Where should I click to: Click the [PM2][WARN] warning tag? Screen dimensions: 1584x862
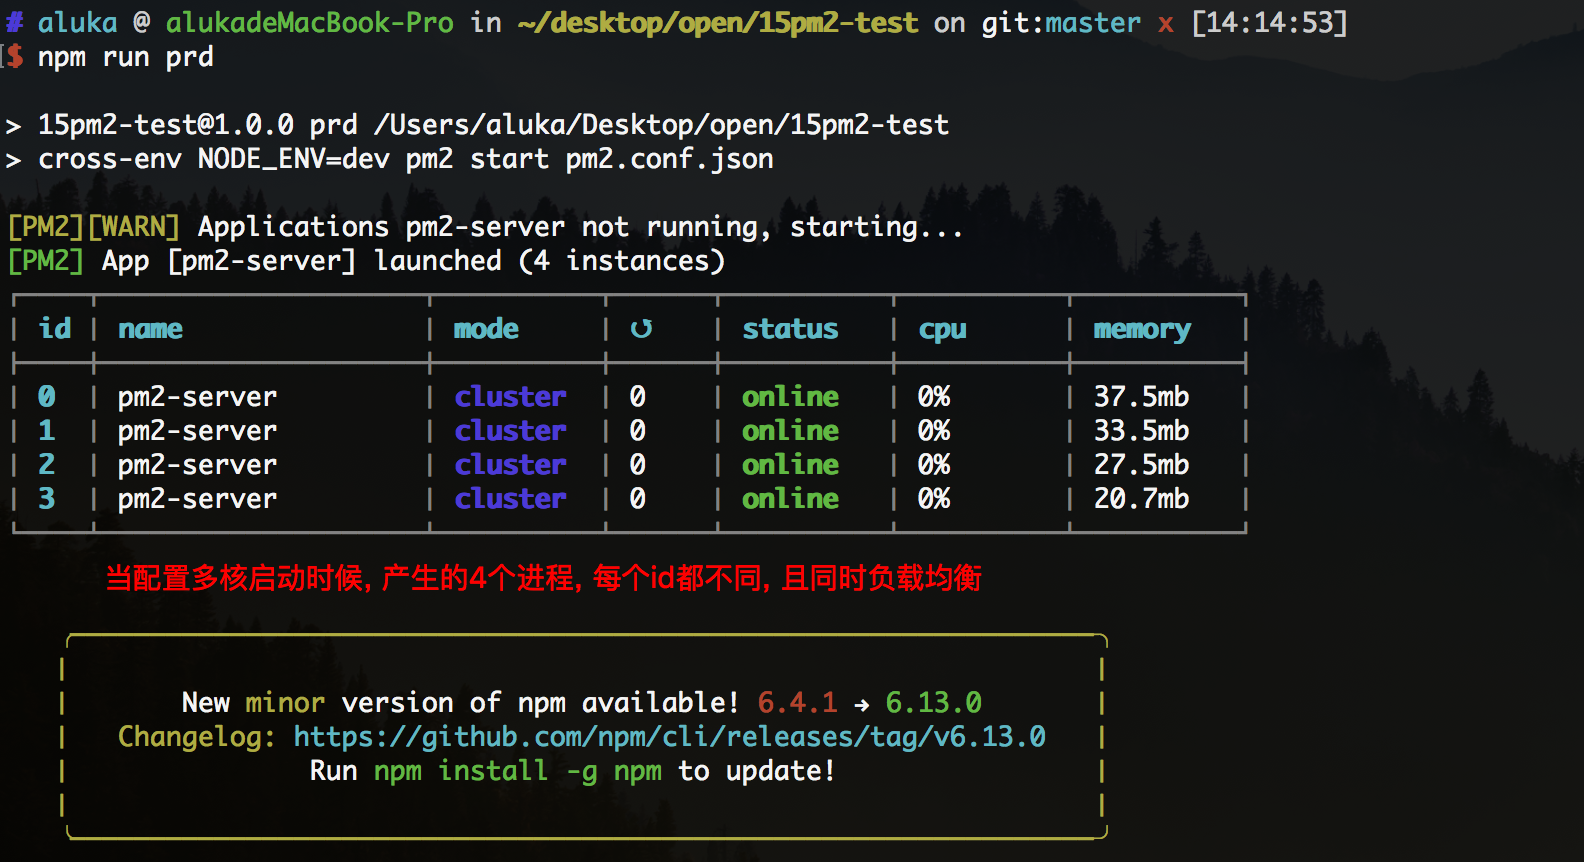point(93,227)
